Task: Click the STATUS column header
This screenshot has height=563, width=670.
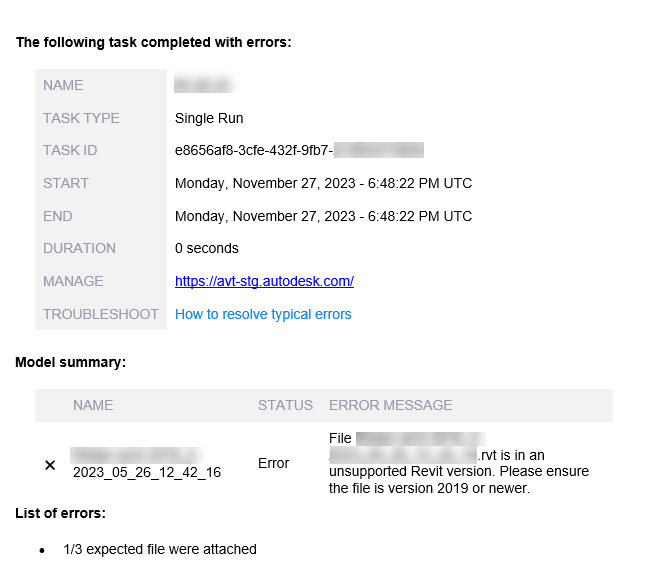Action: point(285,405)
